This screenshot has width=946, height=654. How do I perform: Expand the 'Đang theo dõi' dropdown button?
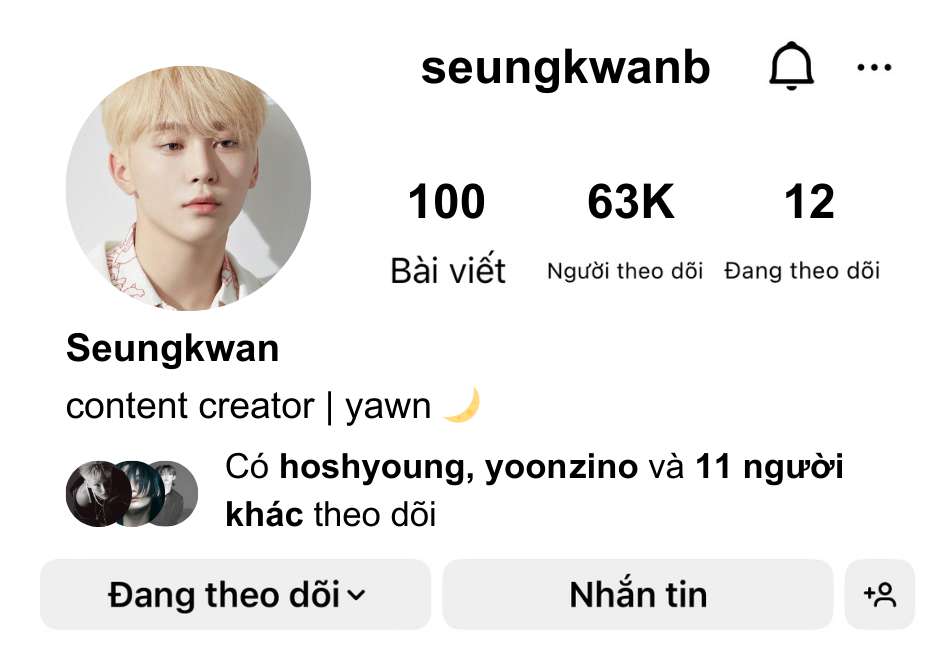click(235, 595)
